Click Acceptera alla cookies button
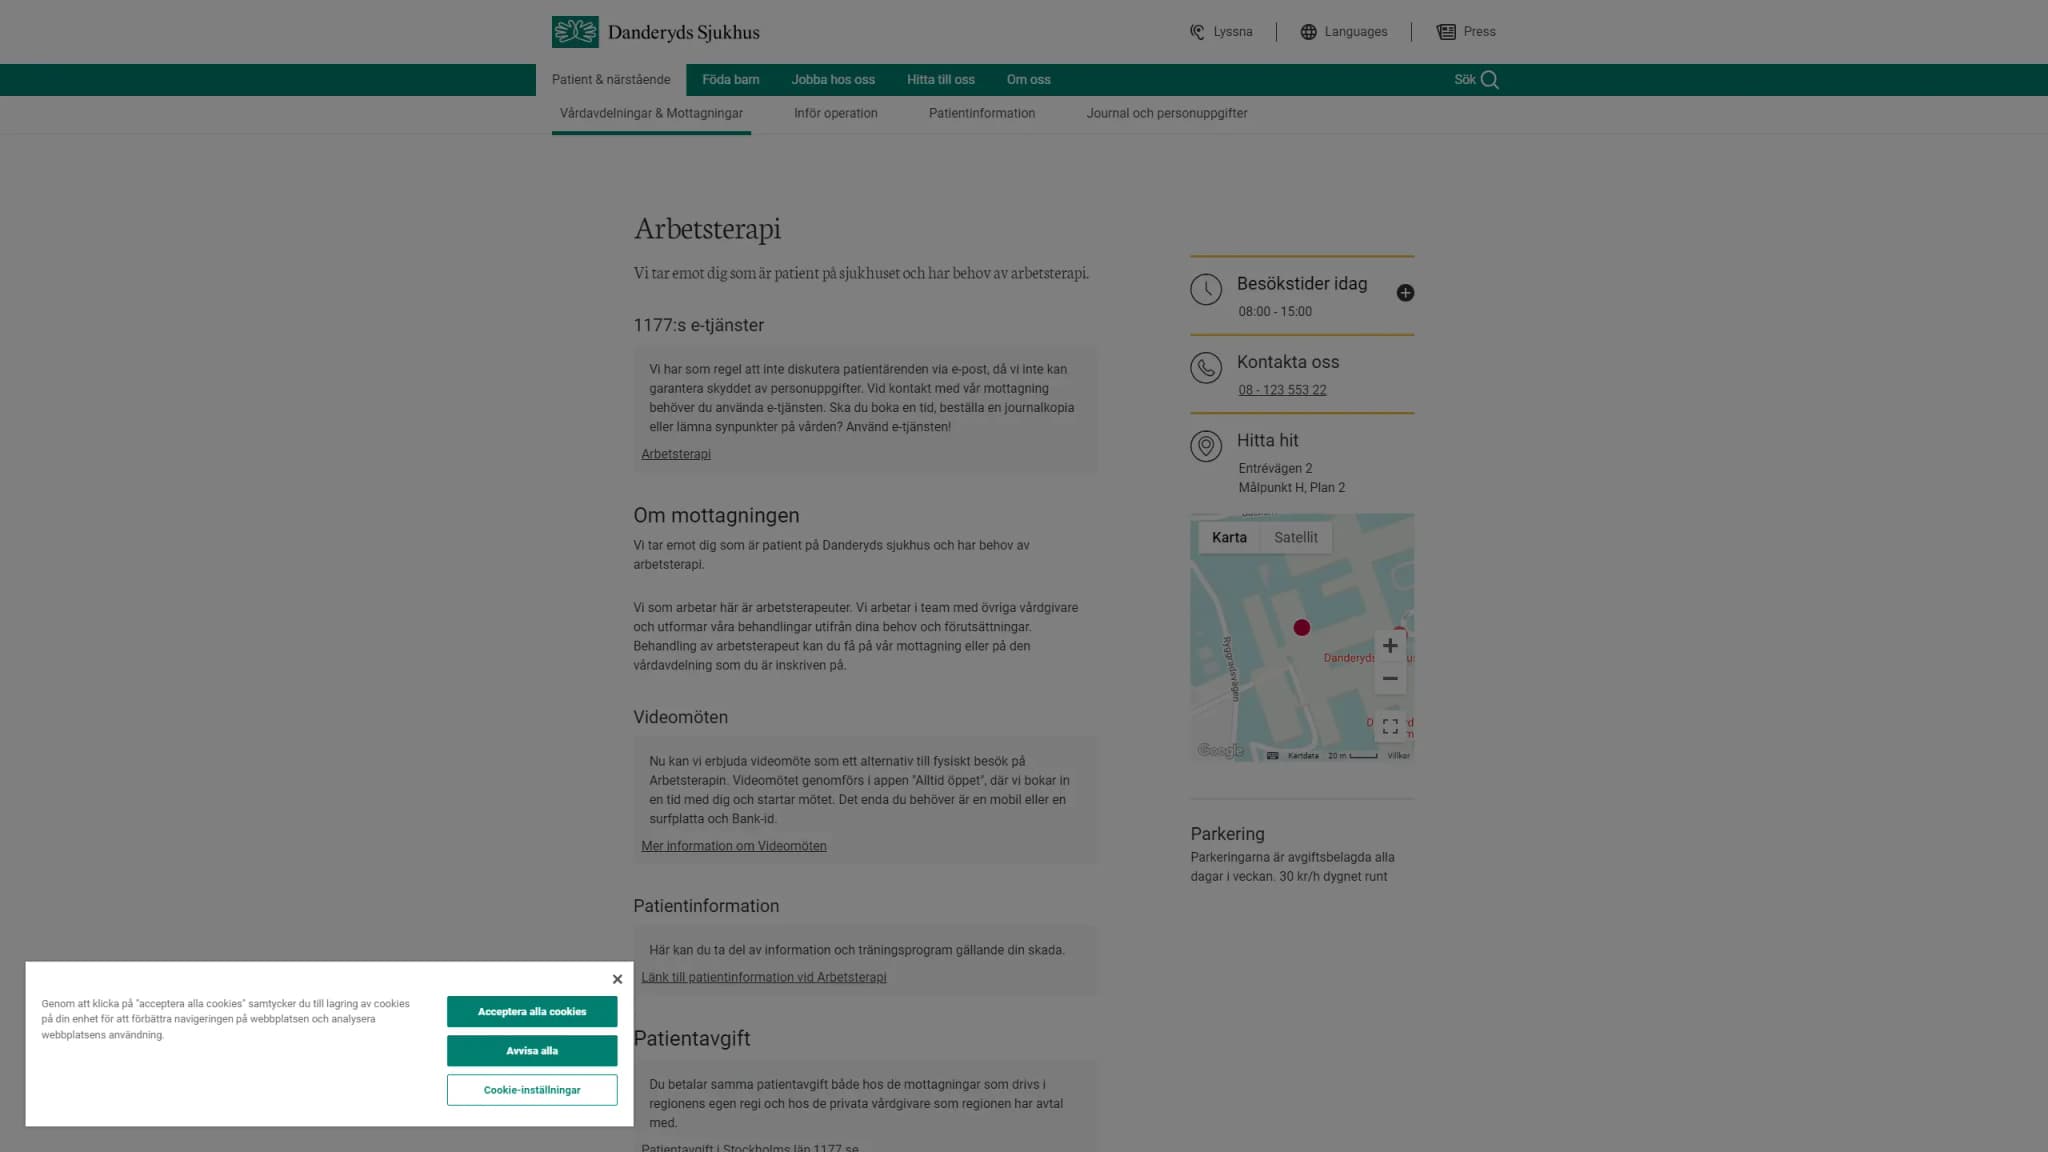This screenshot has width=2048, height=1152. [x=532, y=1012]
